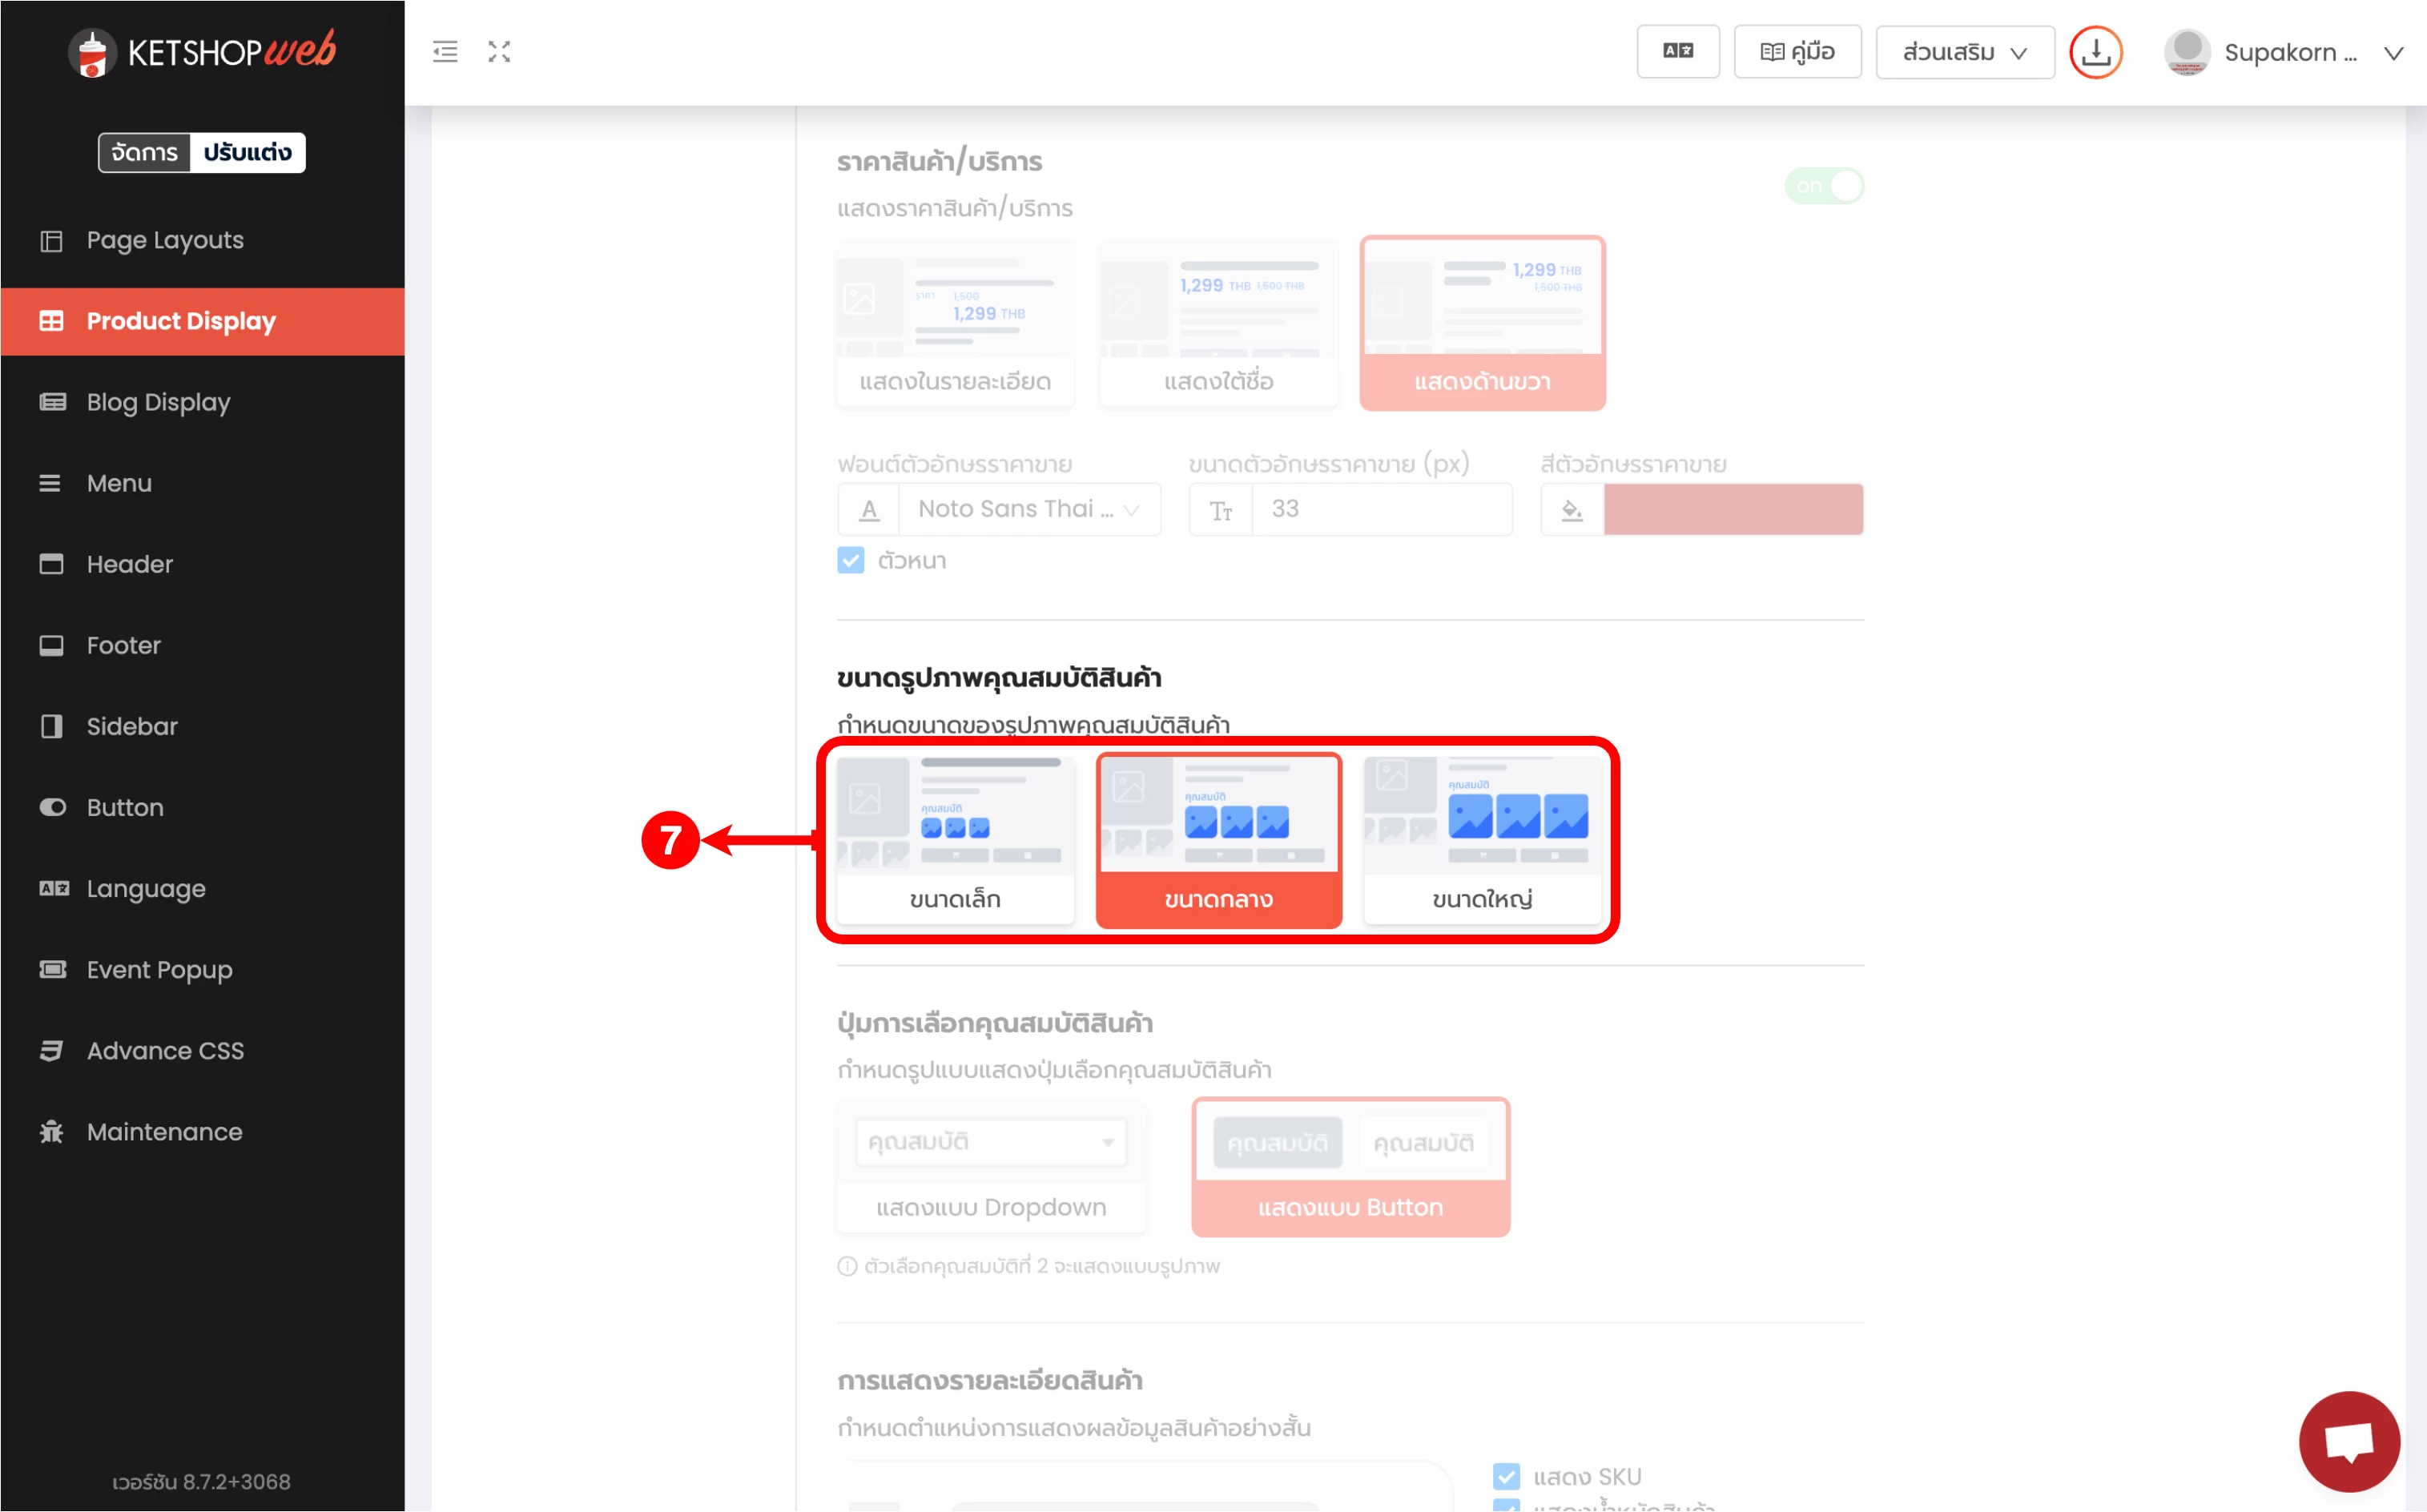Click the Advance CSS icon in the sidebar
2427x1512 pixels.
pos(52,1051)
